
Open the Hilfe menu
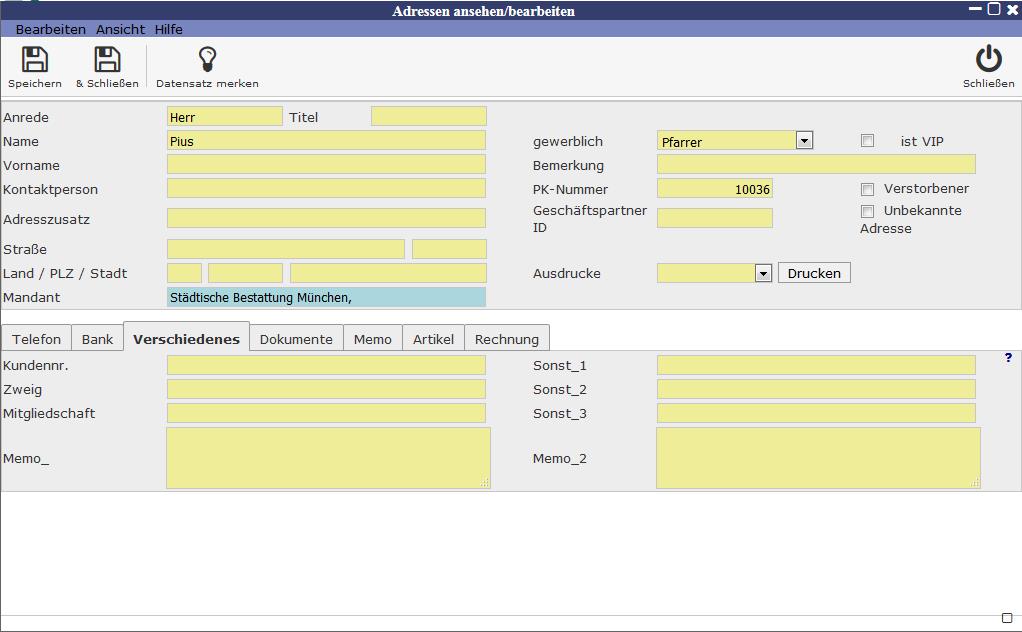168,30
